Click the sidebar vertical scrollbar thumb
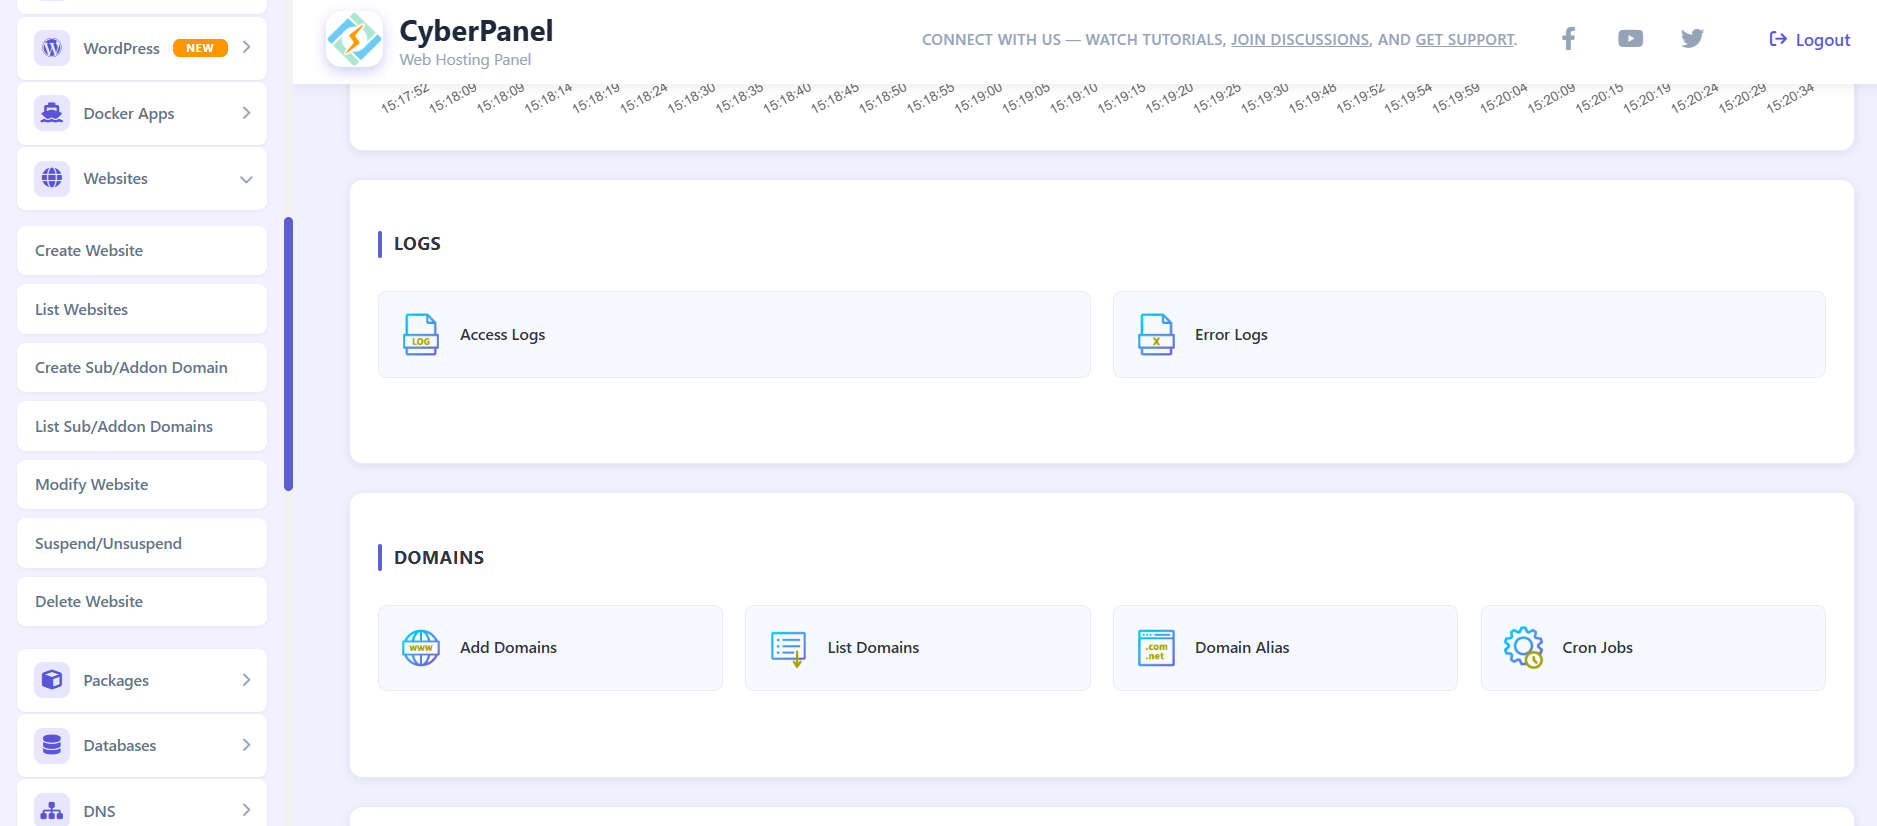1877x826 pixels. [288, 354]
